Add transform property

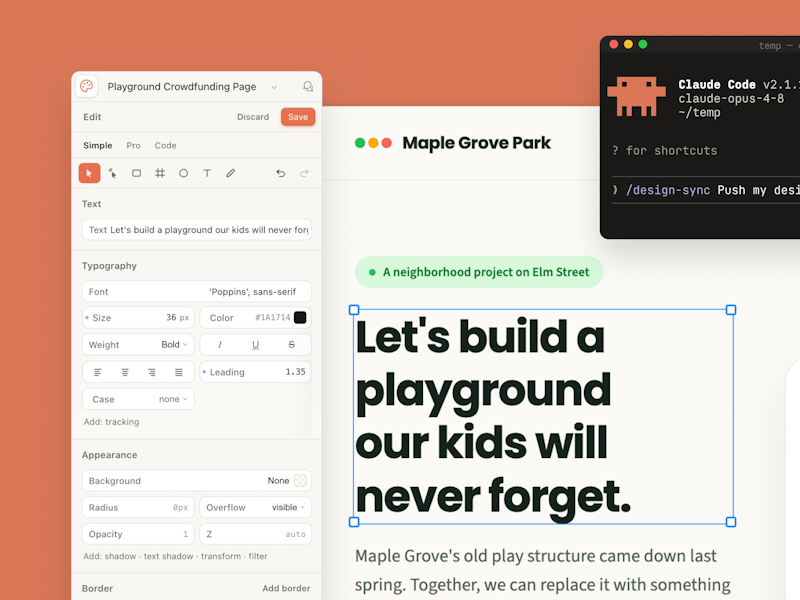point(221,556)
